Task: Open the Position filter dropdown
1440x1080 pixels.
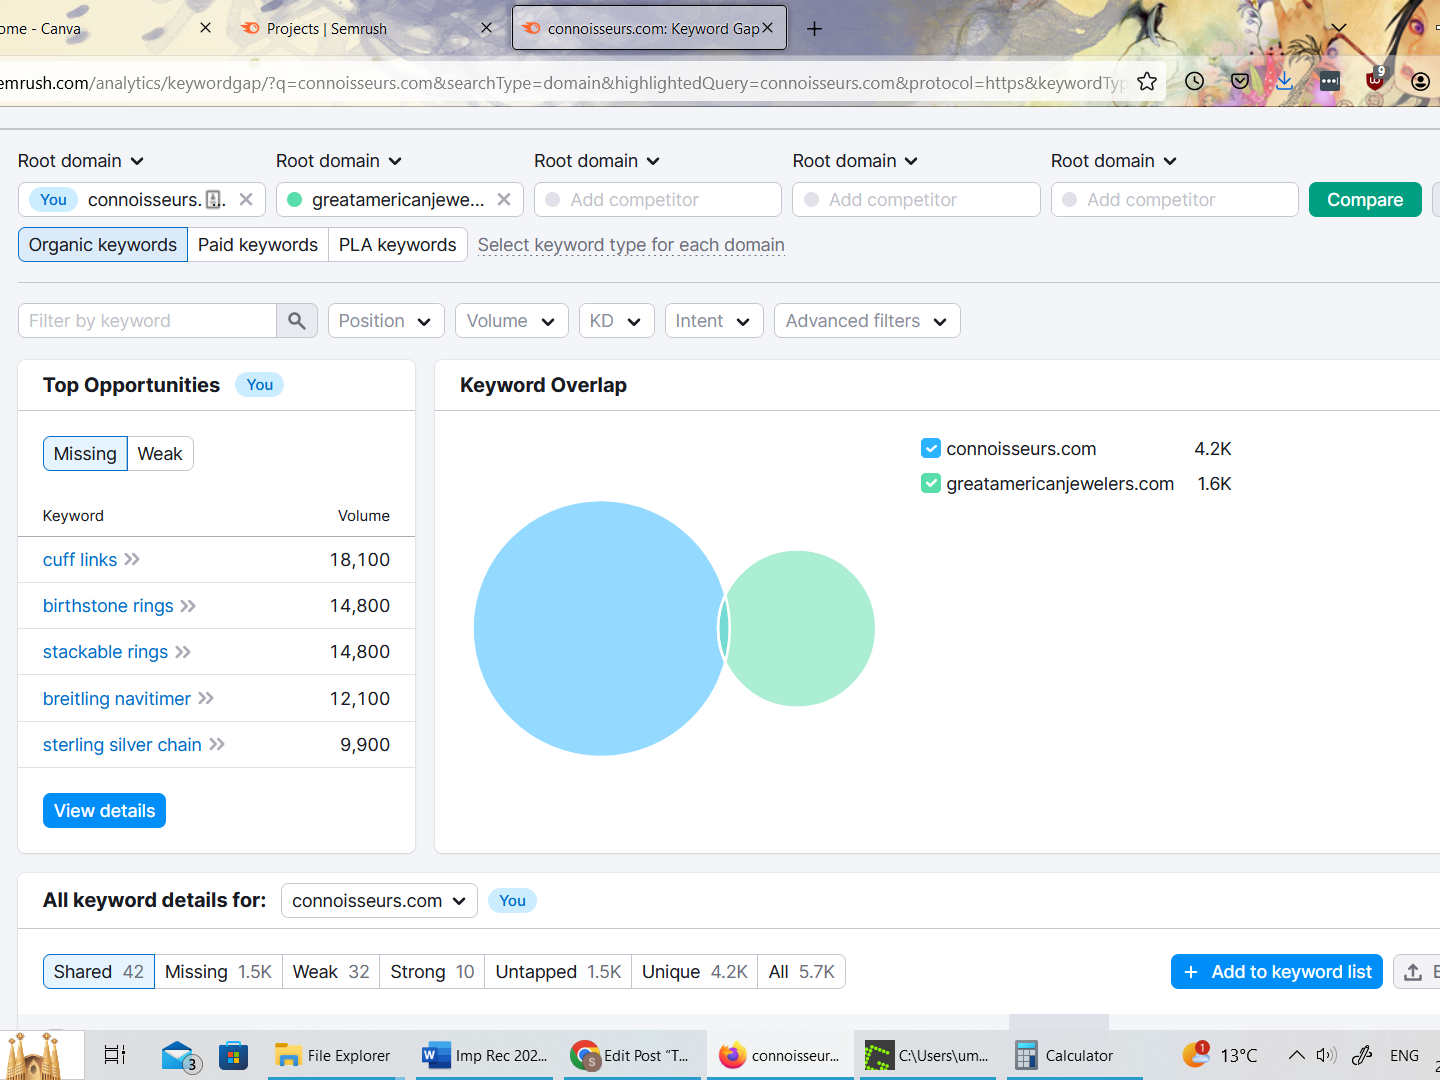Action: pyautogui.click(x=386, y=321)
